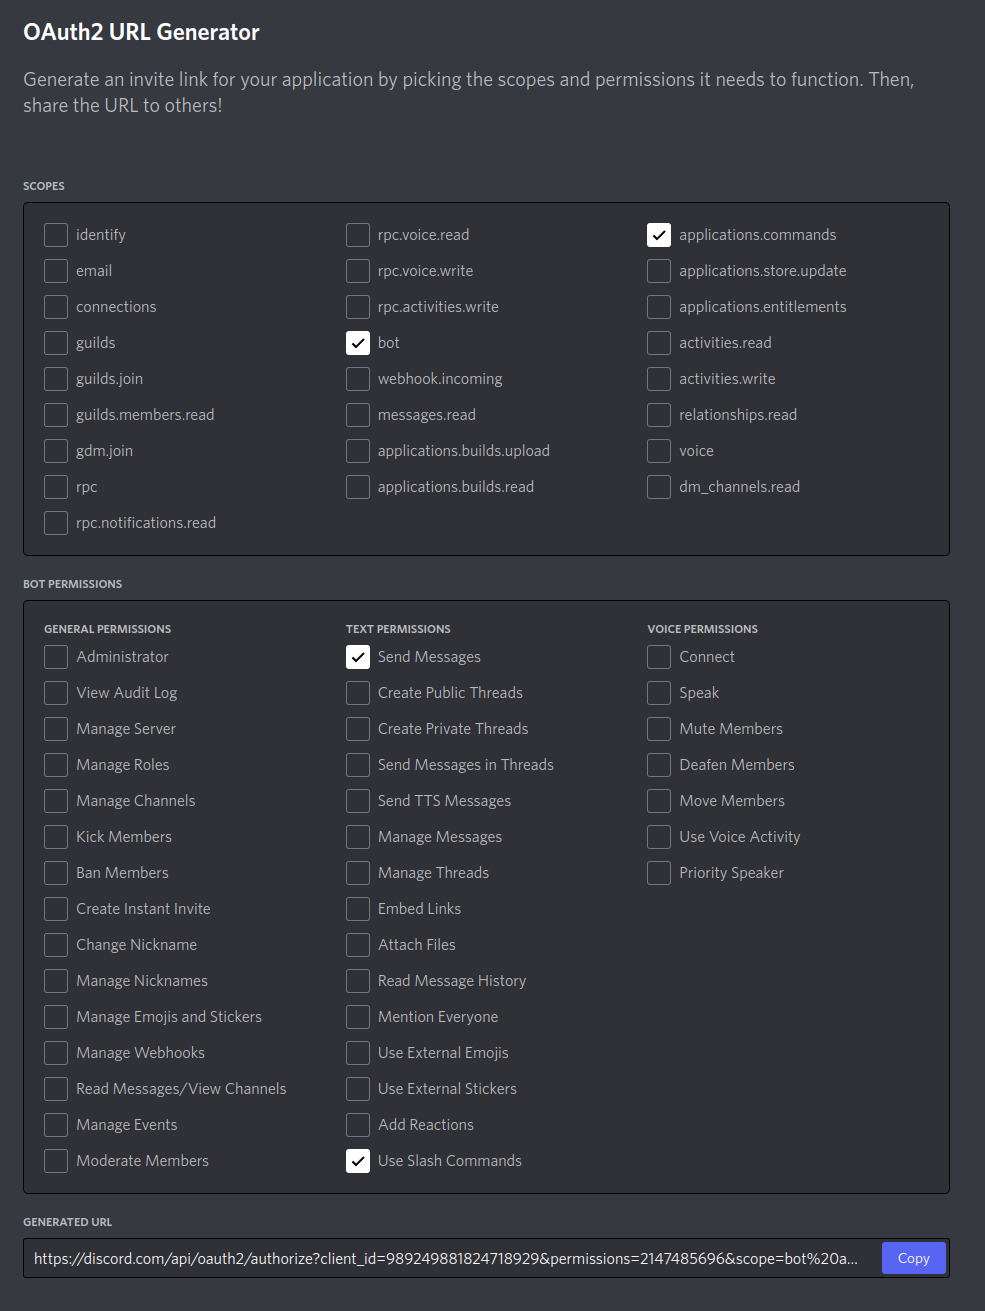
Task: Enable Embed Links permission
Action: pos(358,909)
